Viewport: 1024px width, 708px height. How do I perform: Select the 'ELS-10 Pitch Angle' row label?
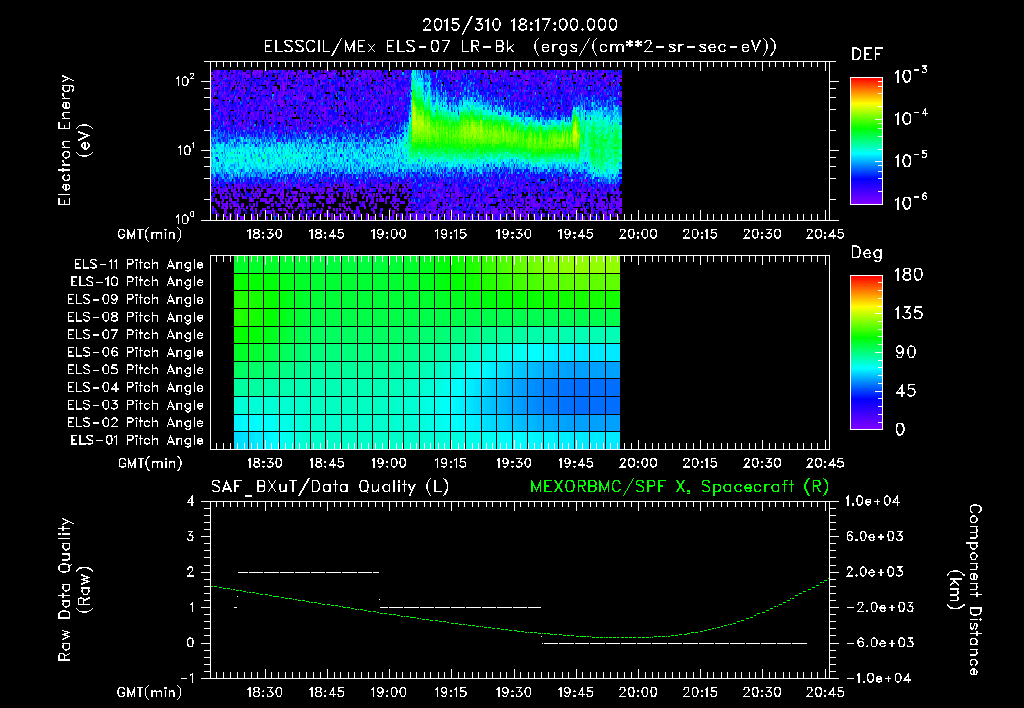[x=136, y=282]
